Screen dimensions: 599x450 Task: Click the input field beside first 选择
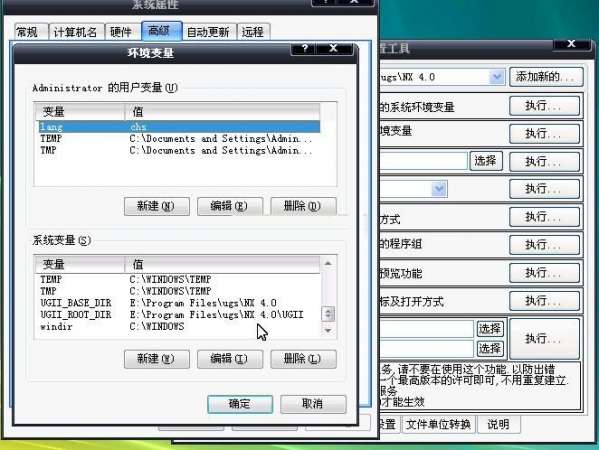pos(424,161)
